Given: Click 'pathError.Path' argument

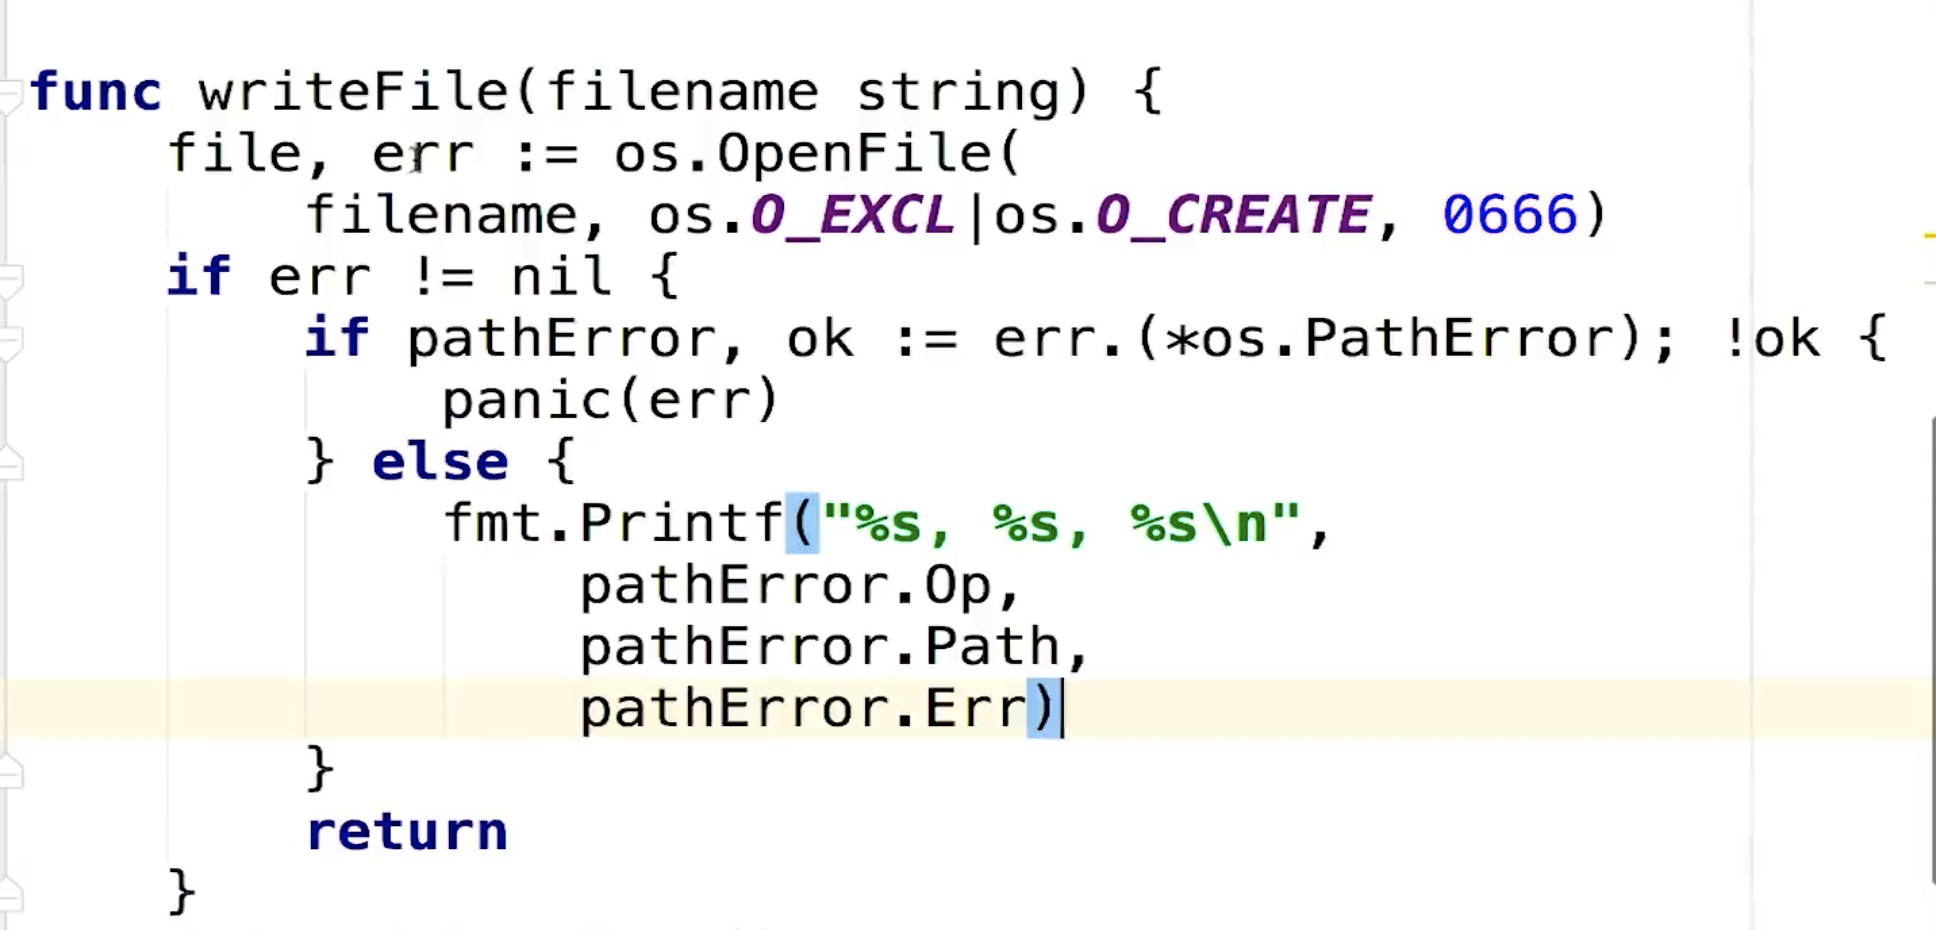Looking at the screenshot, I should pyautogui.click(x=820, y=648).
